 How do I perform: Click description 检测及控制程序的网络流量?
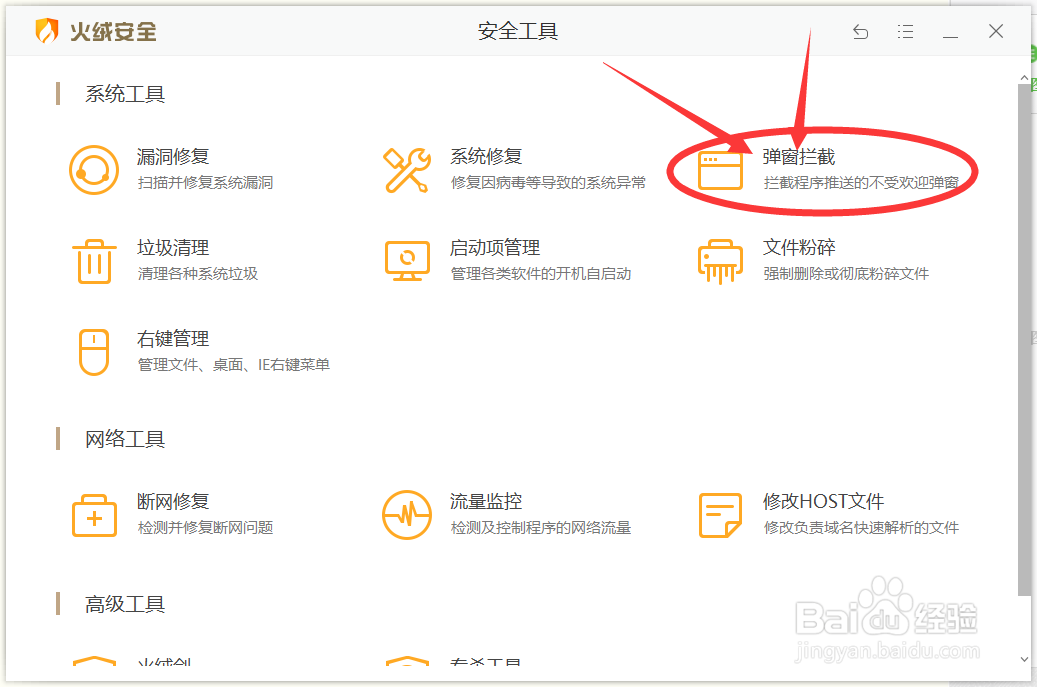coord(541,528)
